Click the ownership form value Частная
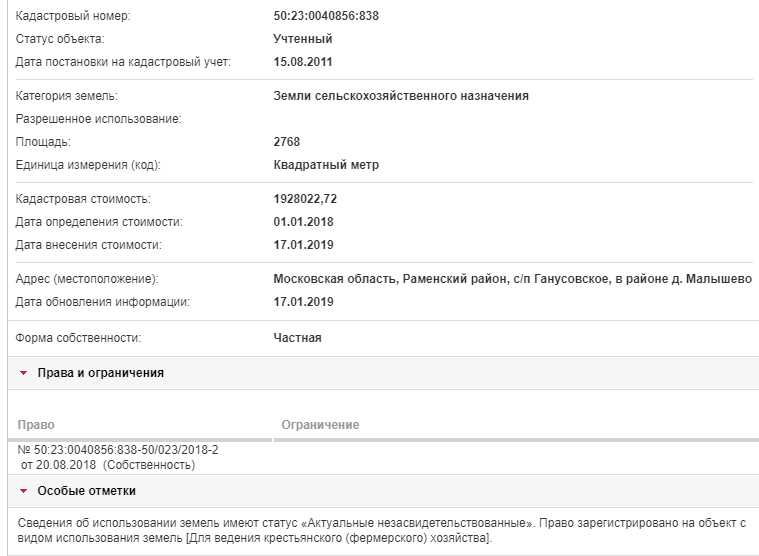This screenshot has width=759, height=556. [x=297, y=338]
